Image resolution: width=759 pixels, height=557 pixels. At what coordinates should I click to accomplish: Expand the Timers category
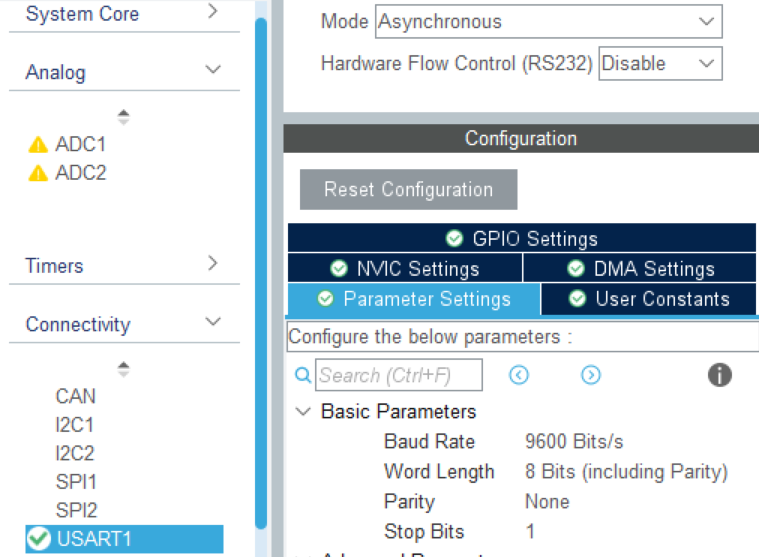[212, 264]
